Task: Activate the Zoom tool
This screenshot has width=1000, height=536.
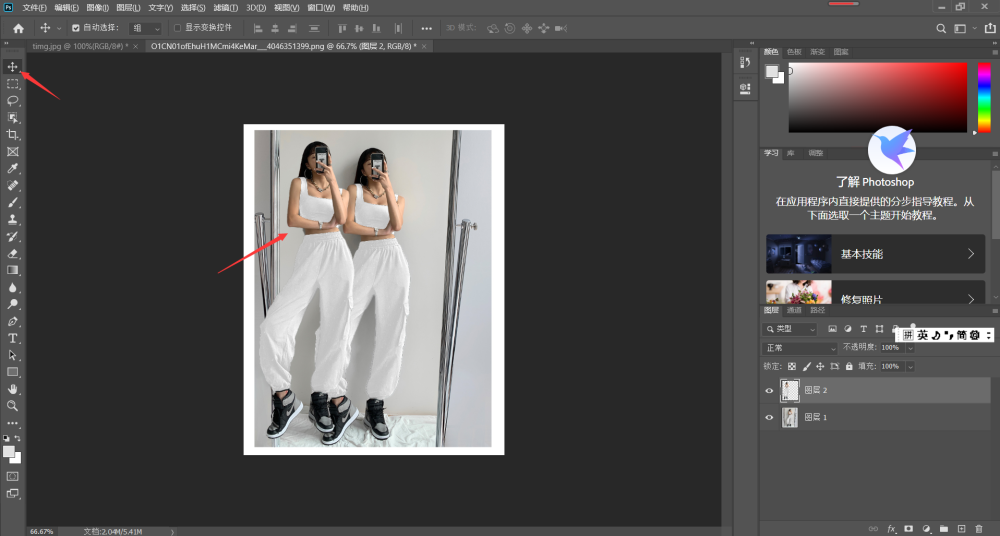Action: (12, 406)
